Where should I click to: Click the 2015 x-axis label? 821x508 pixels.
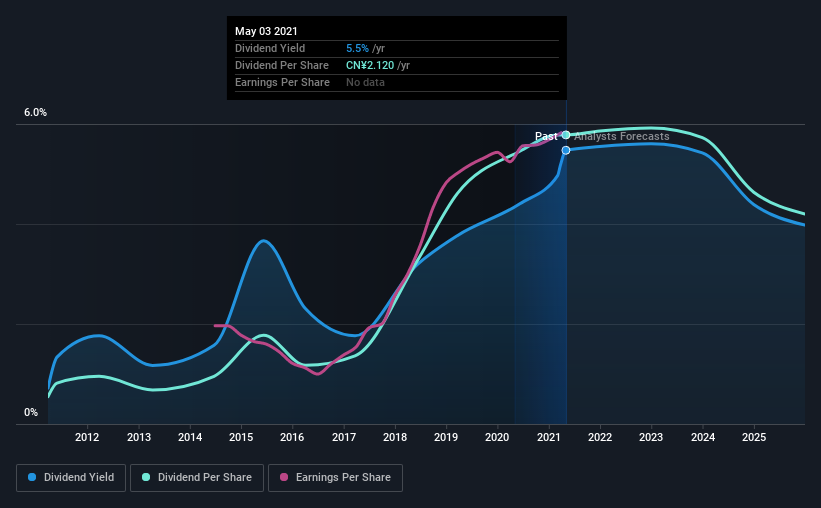tap(241, 437)
